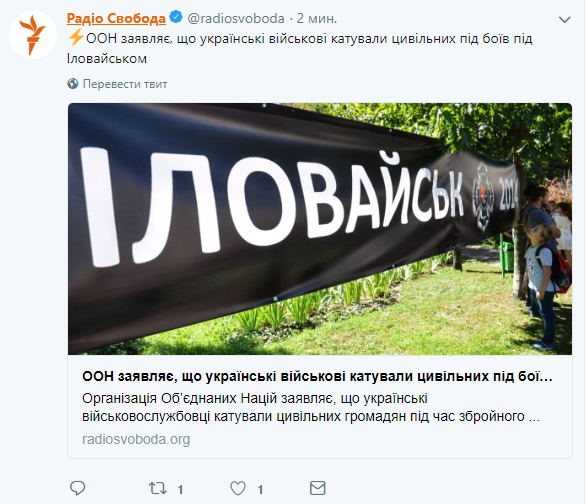
Task: Open the tweet timestamp '2 мин.'
Action: (x=317, y=18)
